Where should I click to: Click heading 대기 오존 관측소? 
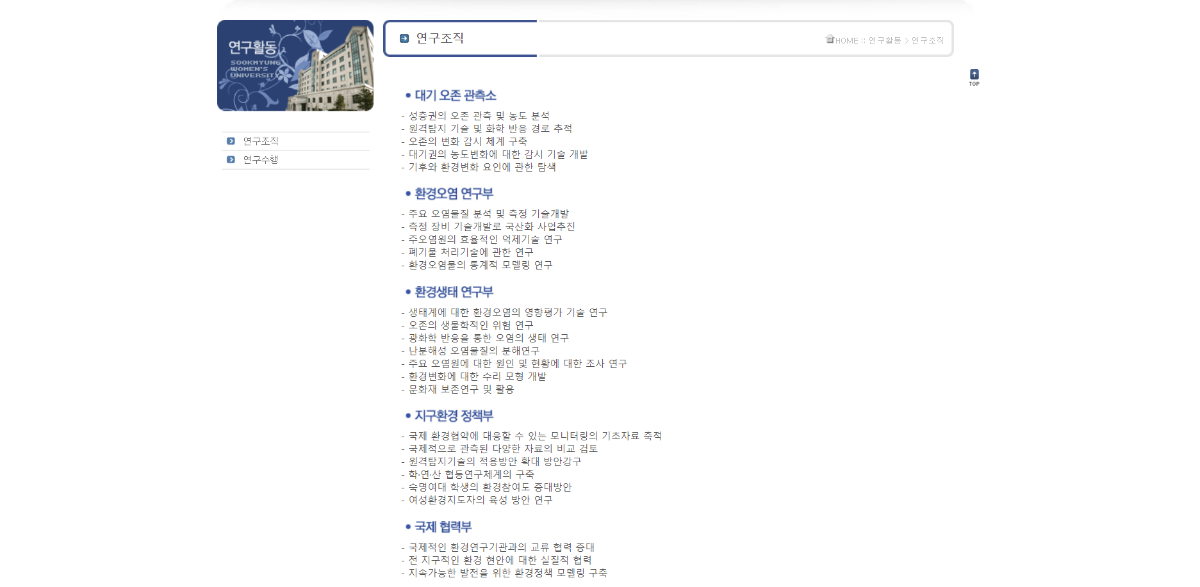(455, 95)
